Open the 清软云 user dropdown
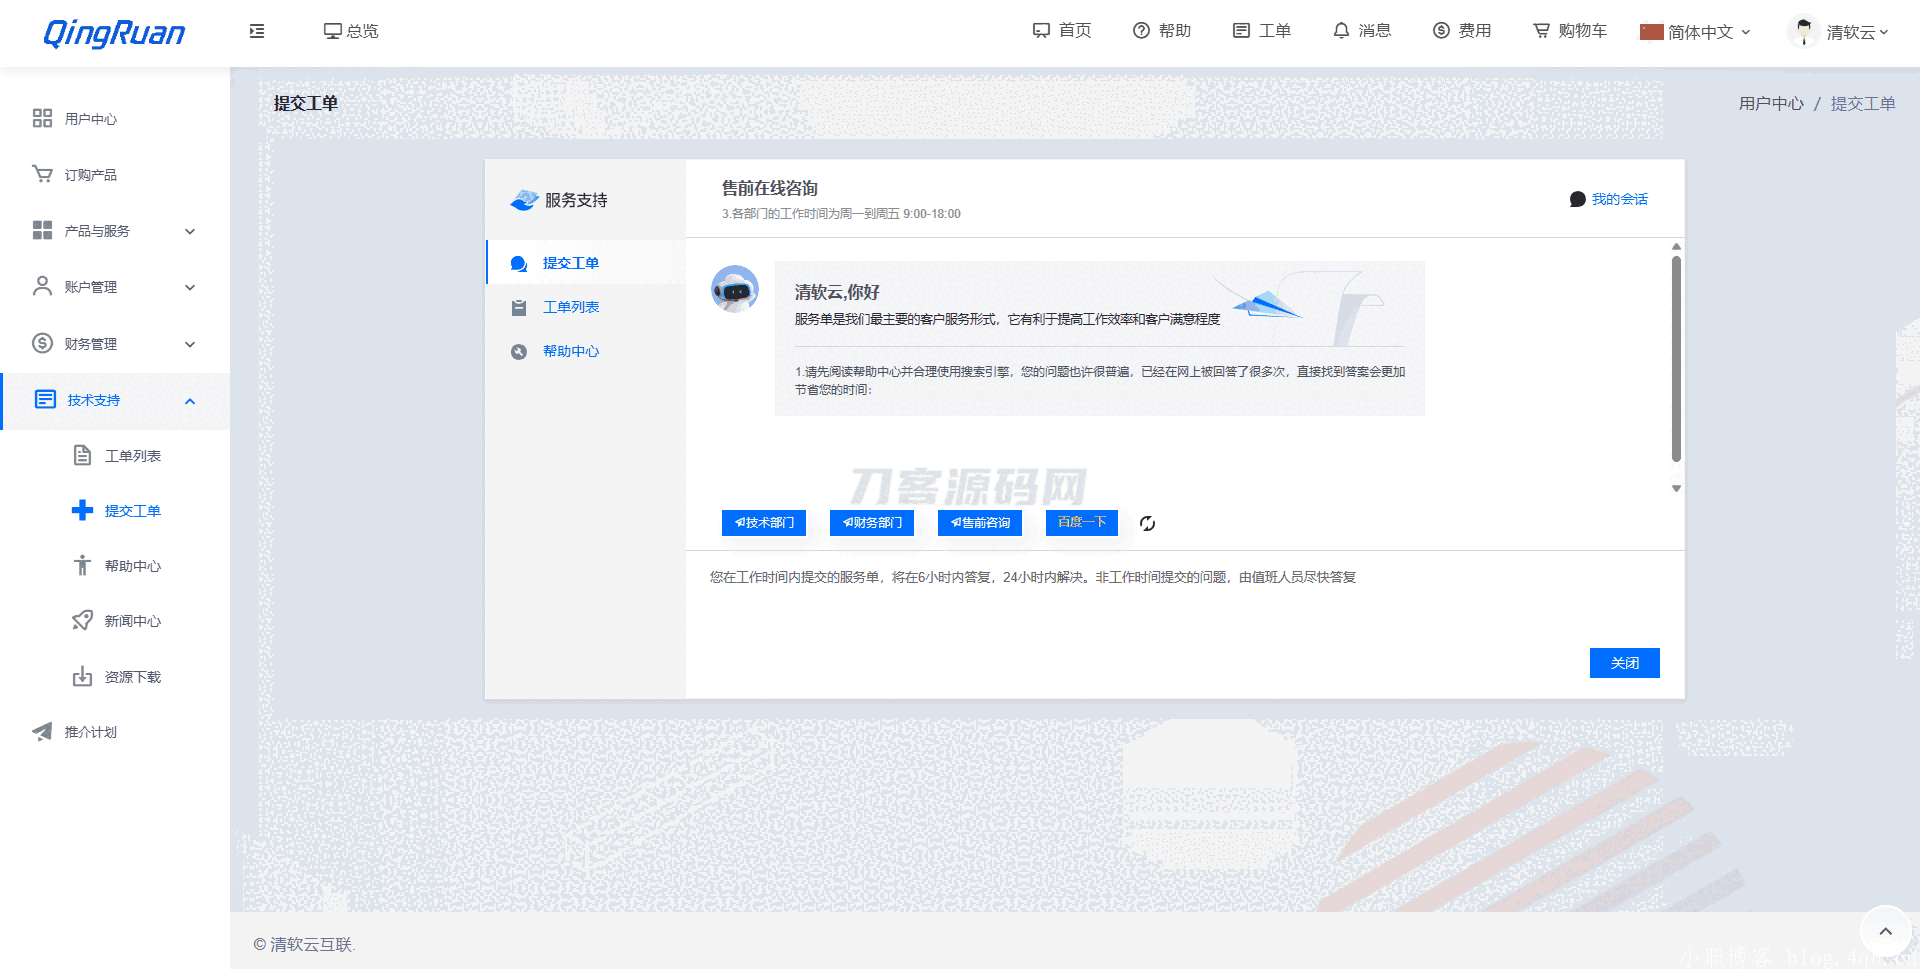The image size is (1920, 969). 1840,32
